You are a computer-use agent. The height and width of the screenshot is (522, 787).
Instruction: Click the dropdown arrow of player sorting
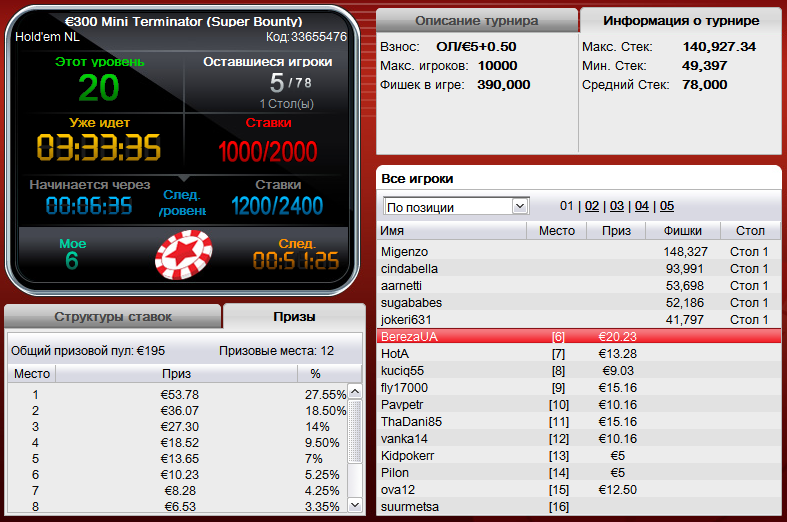click(x=520, y=206)
